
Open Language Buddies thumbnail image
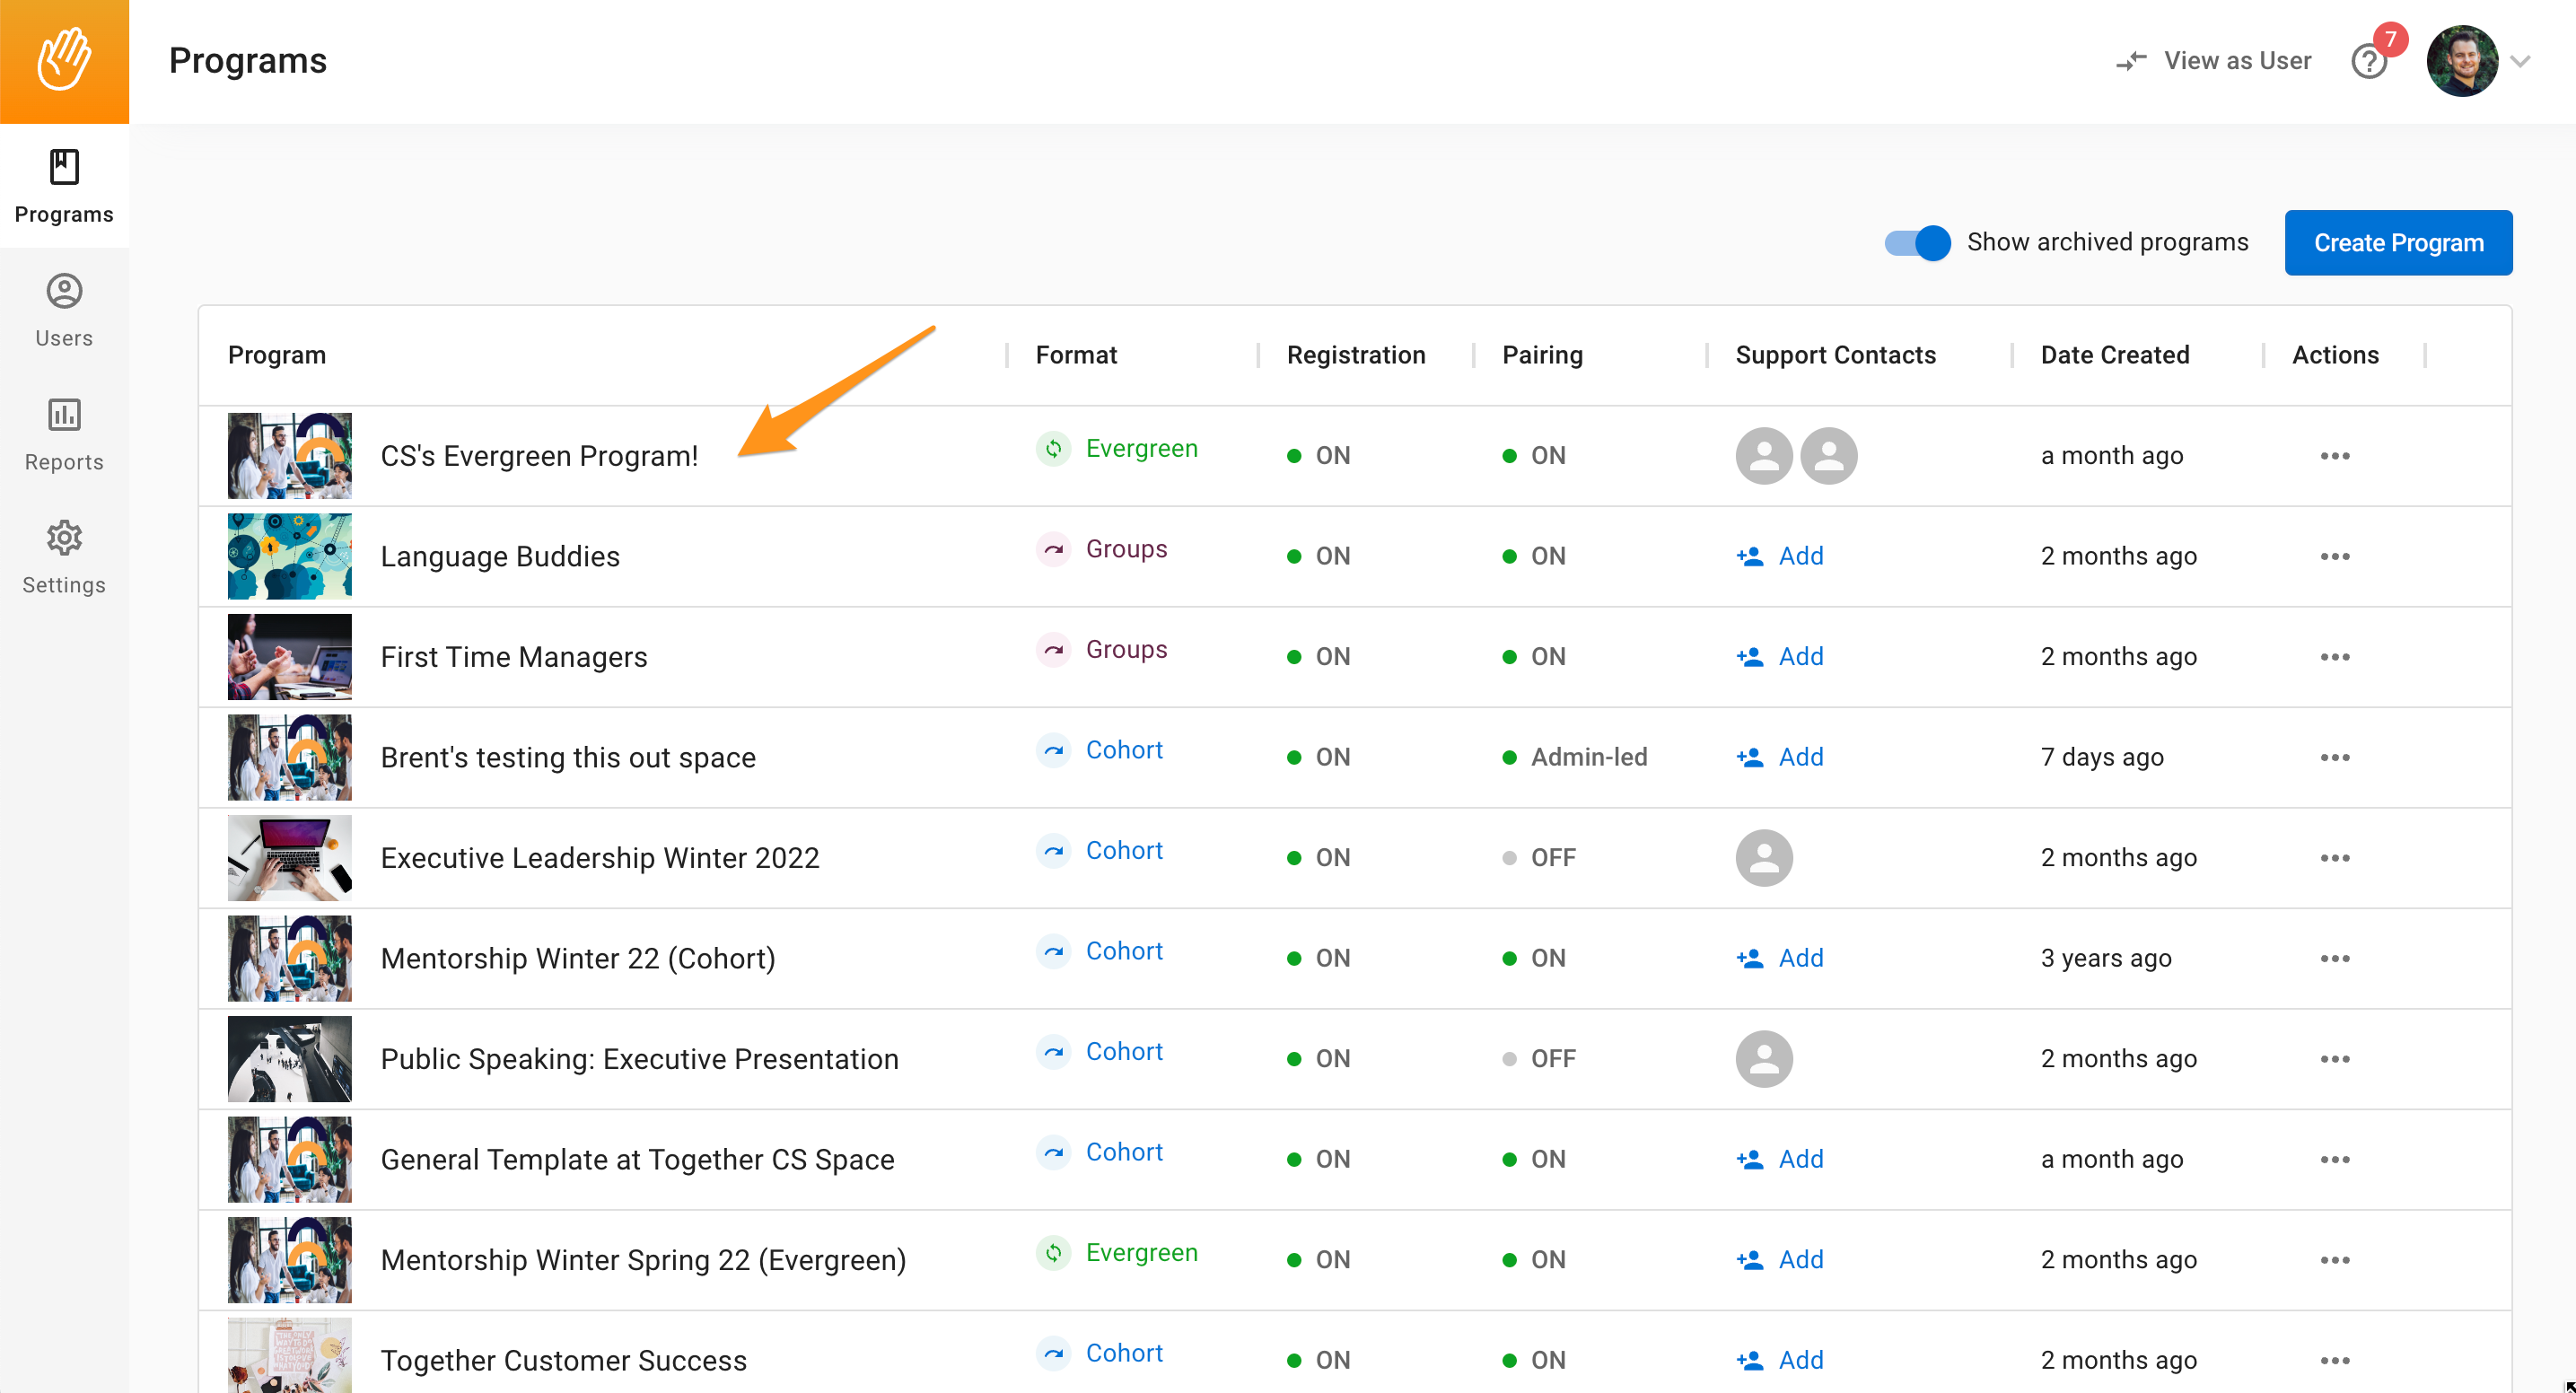289,556
